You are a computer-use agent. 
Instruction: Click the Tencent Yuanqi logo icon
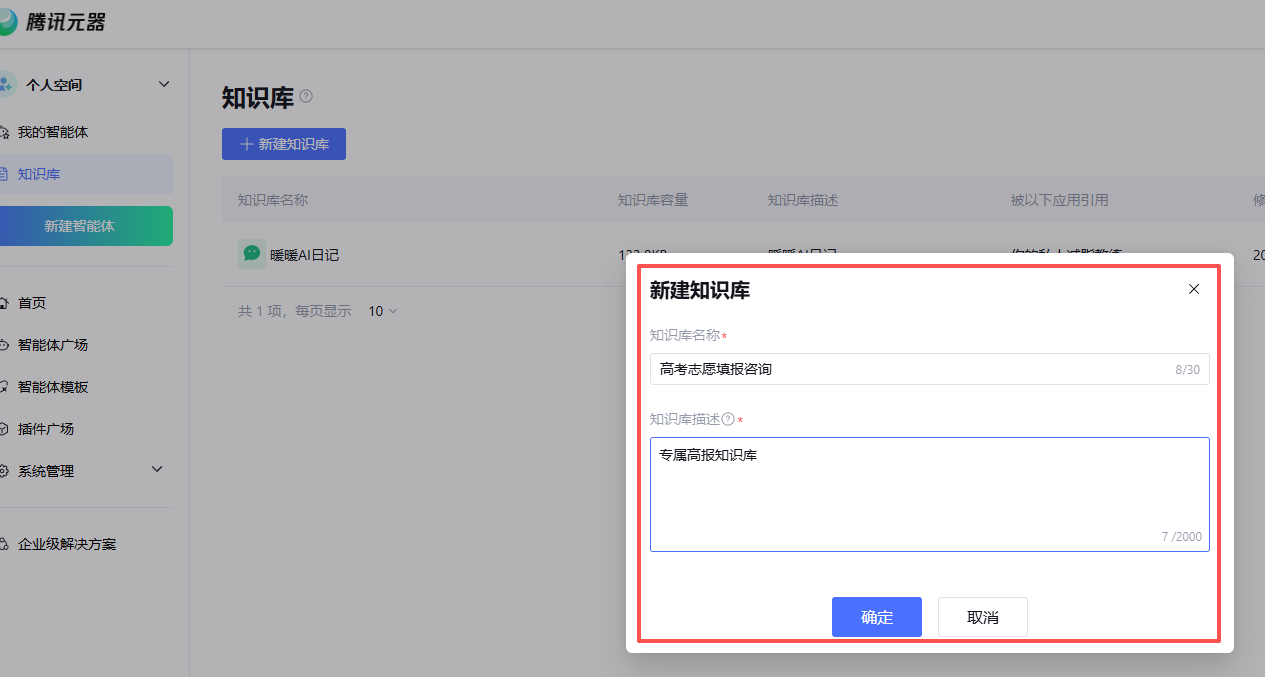pos(8,23)
